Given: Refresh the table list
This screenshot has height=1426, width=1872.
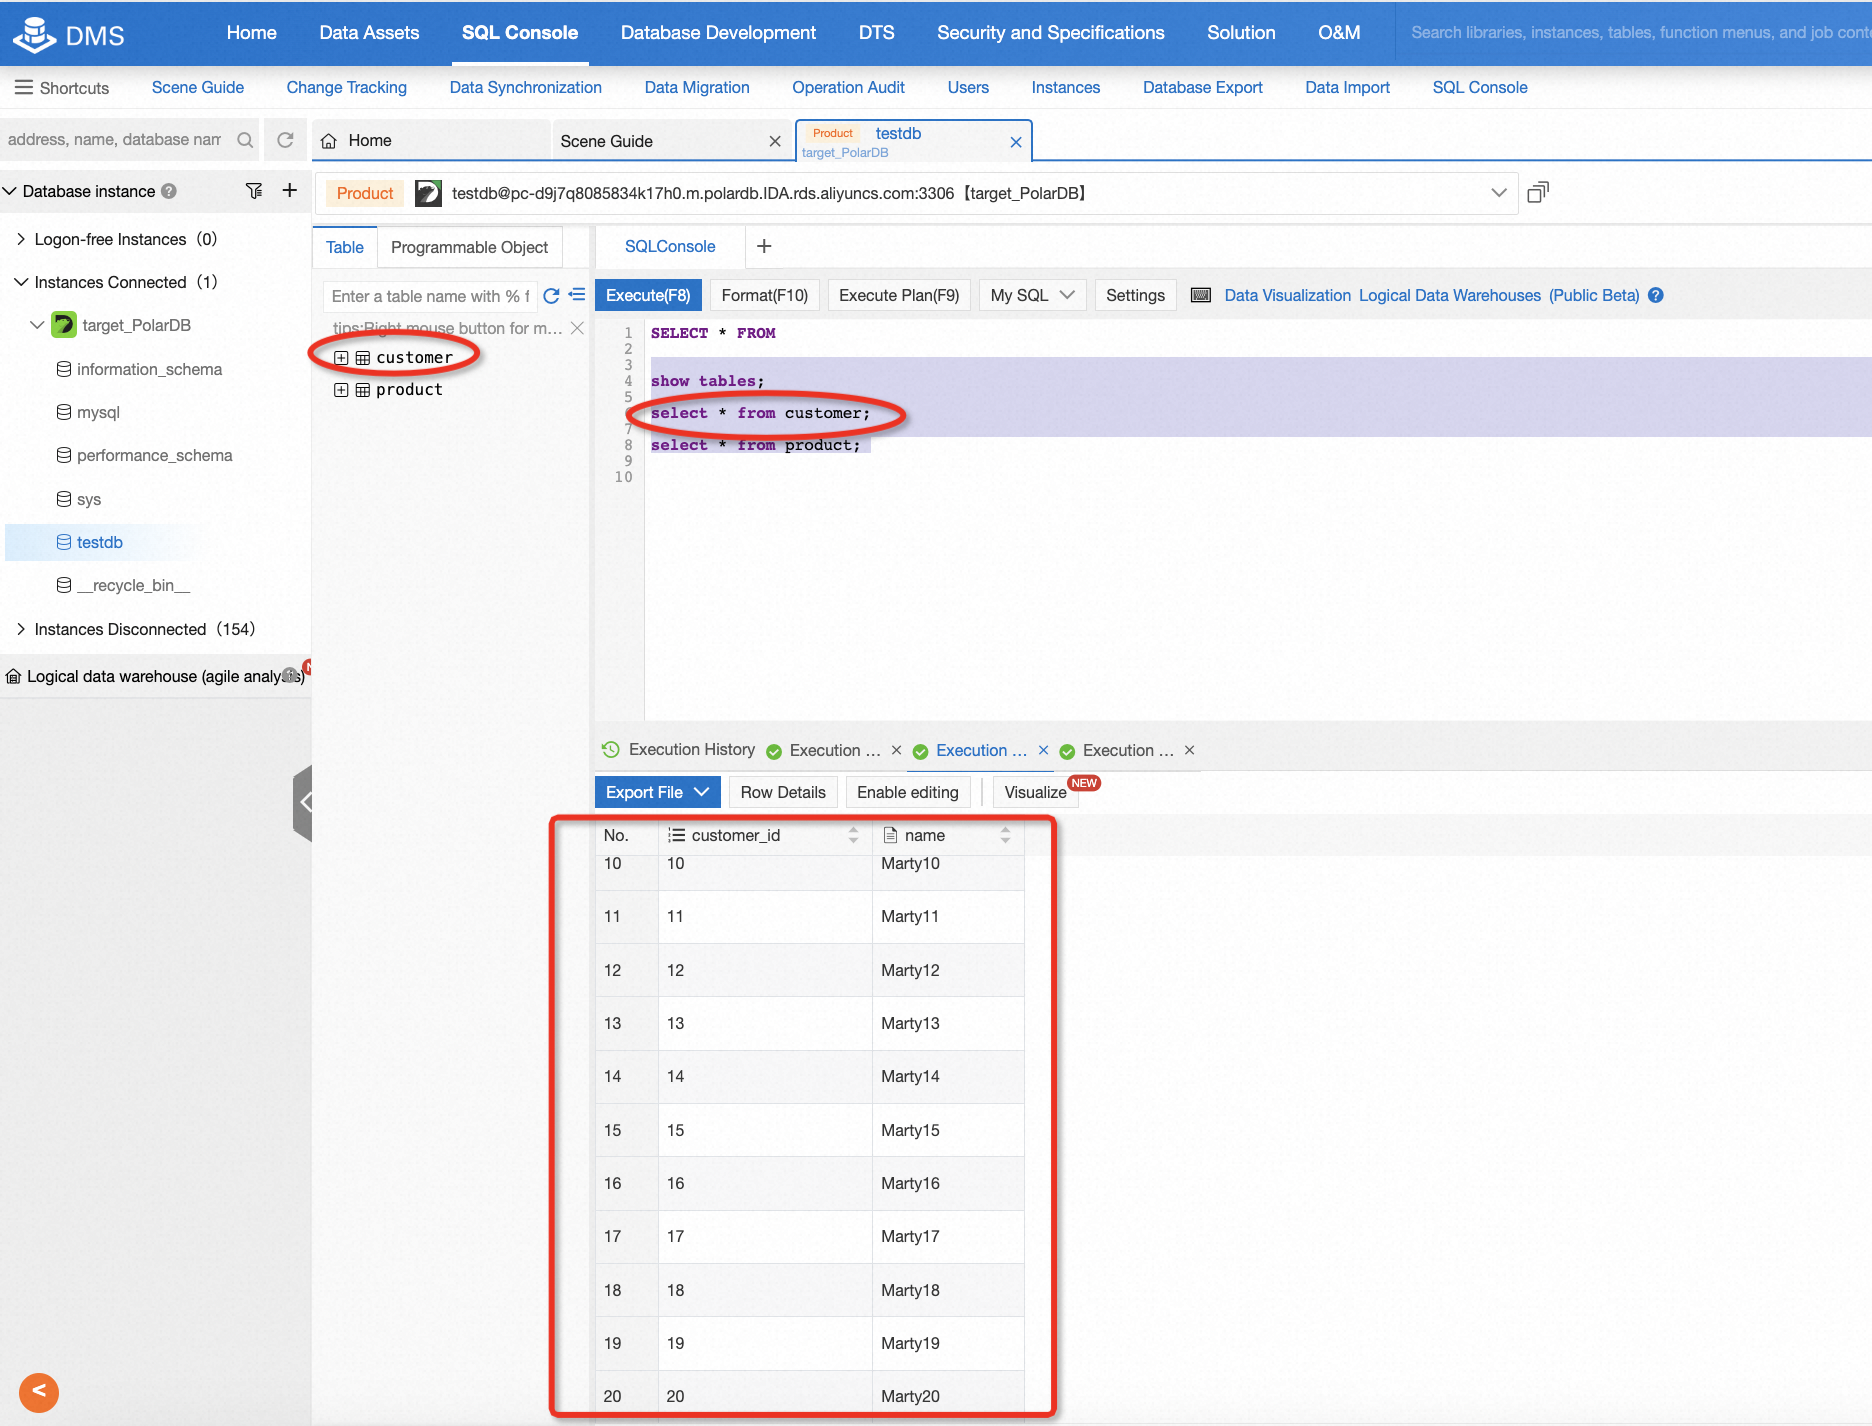Looking at the screenshot, I should point(551,296).
